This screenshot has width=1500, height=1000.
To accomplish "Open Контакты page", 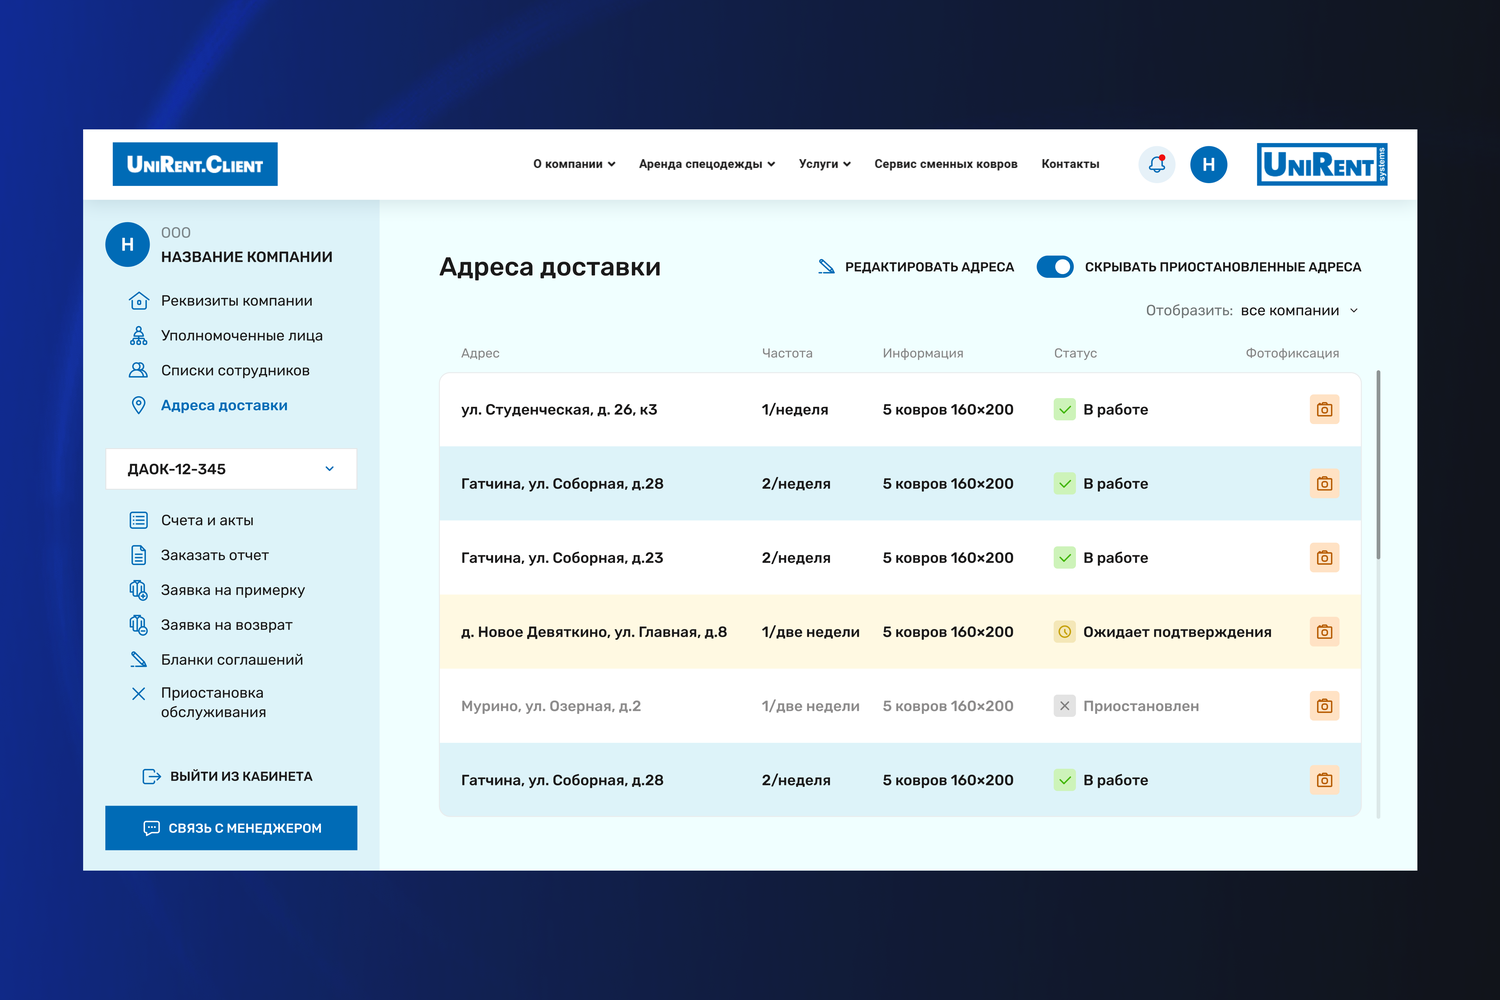I will [1070, 164].
